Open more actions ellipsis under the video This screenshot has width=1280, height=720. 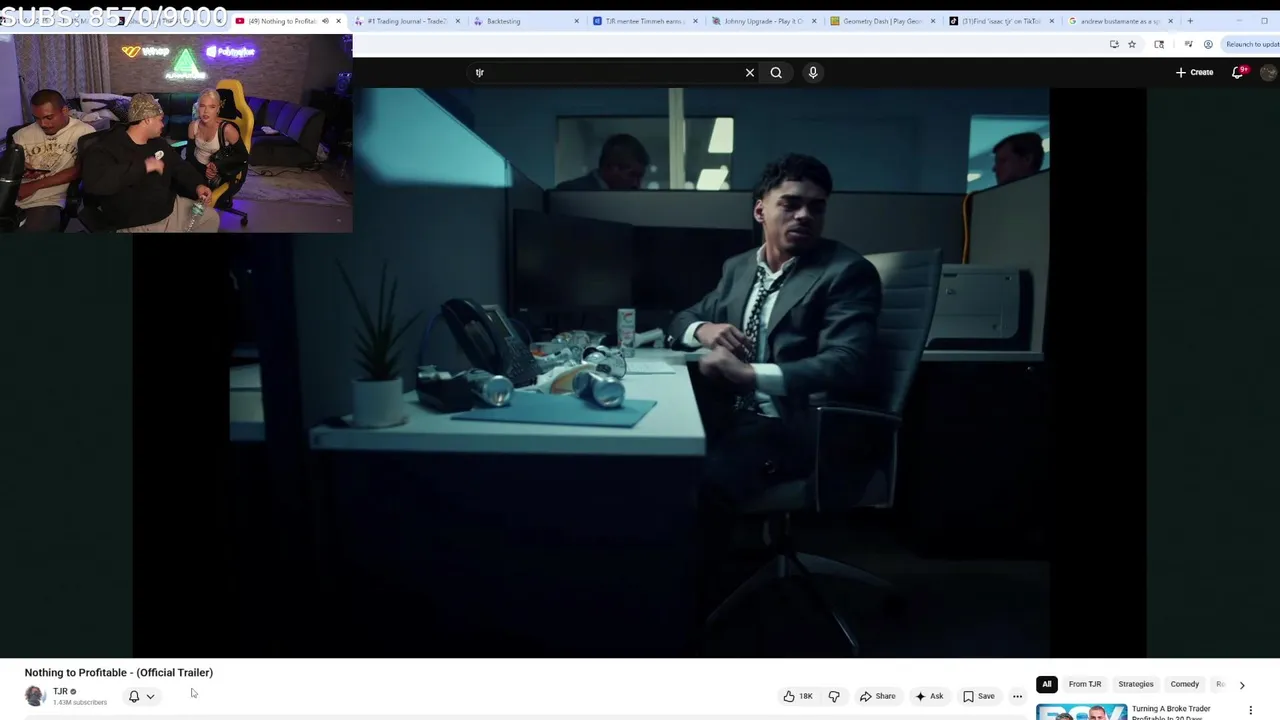(x=1017, y=696)
